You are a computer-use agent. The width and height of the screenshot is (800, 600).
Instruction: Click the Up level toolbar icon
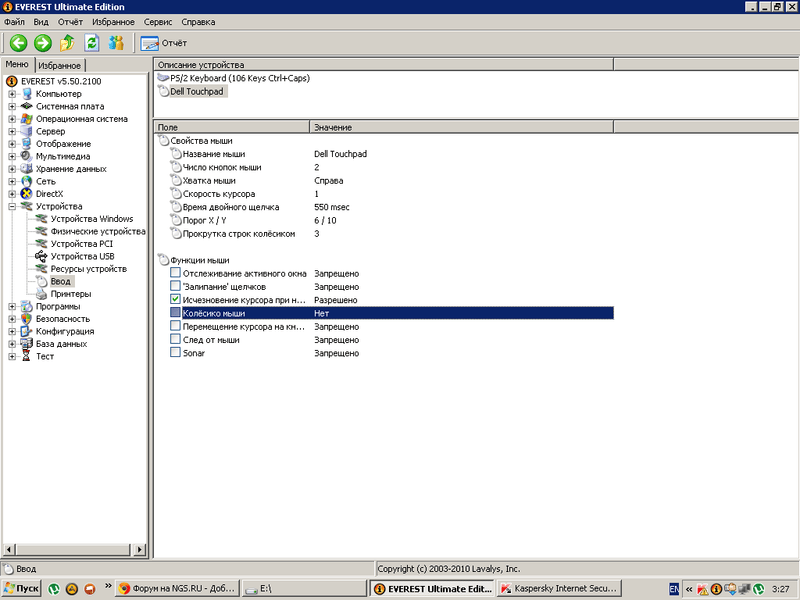point(67,43)
